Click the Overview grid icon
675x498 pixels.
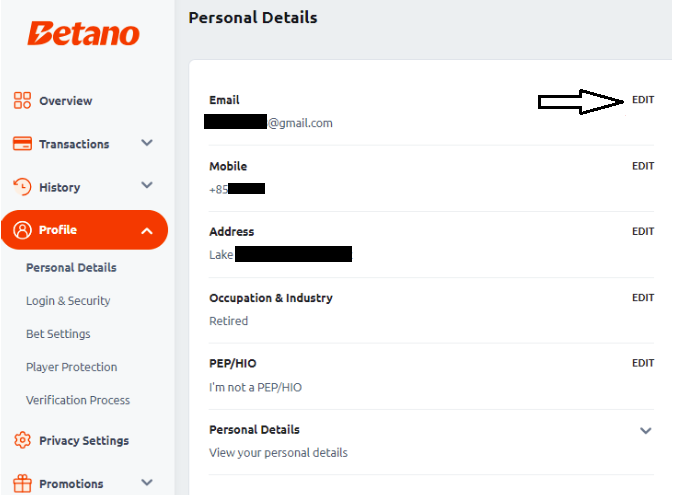[x=22, y=100]
